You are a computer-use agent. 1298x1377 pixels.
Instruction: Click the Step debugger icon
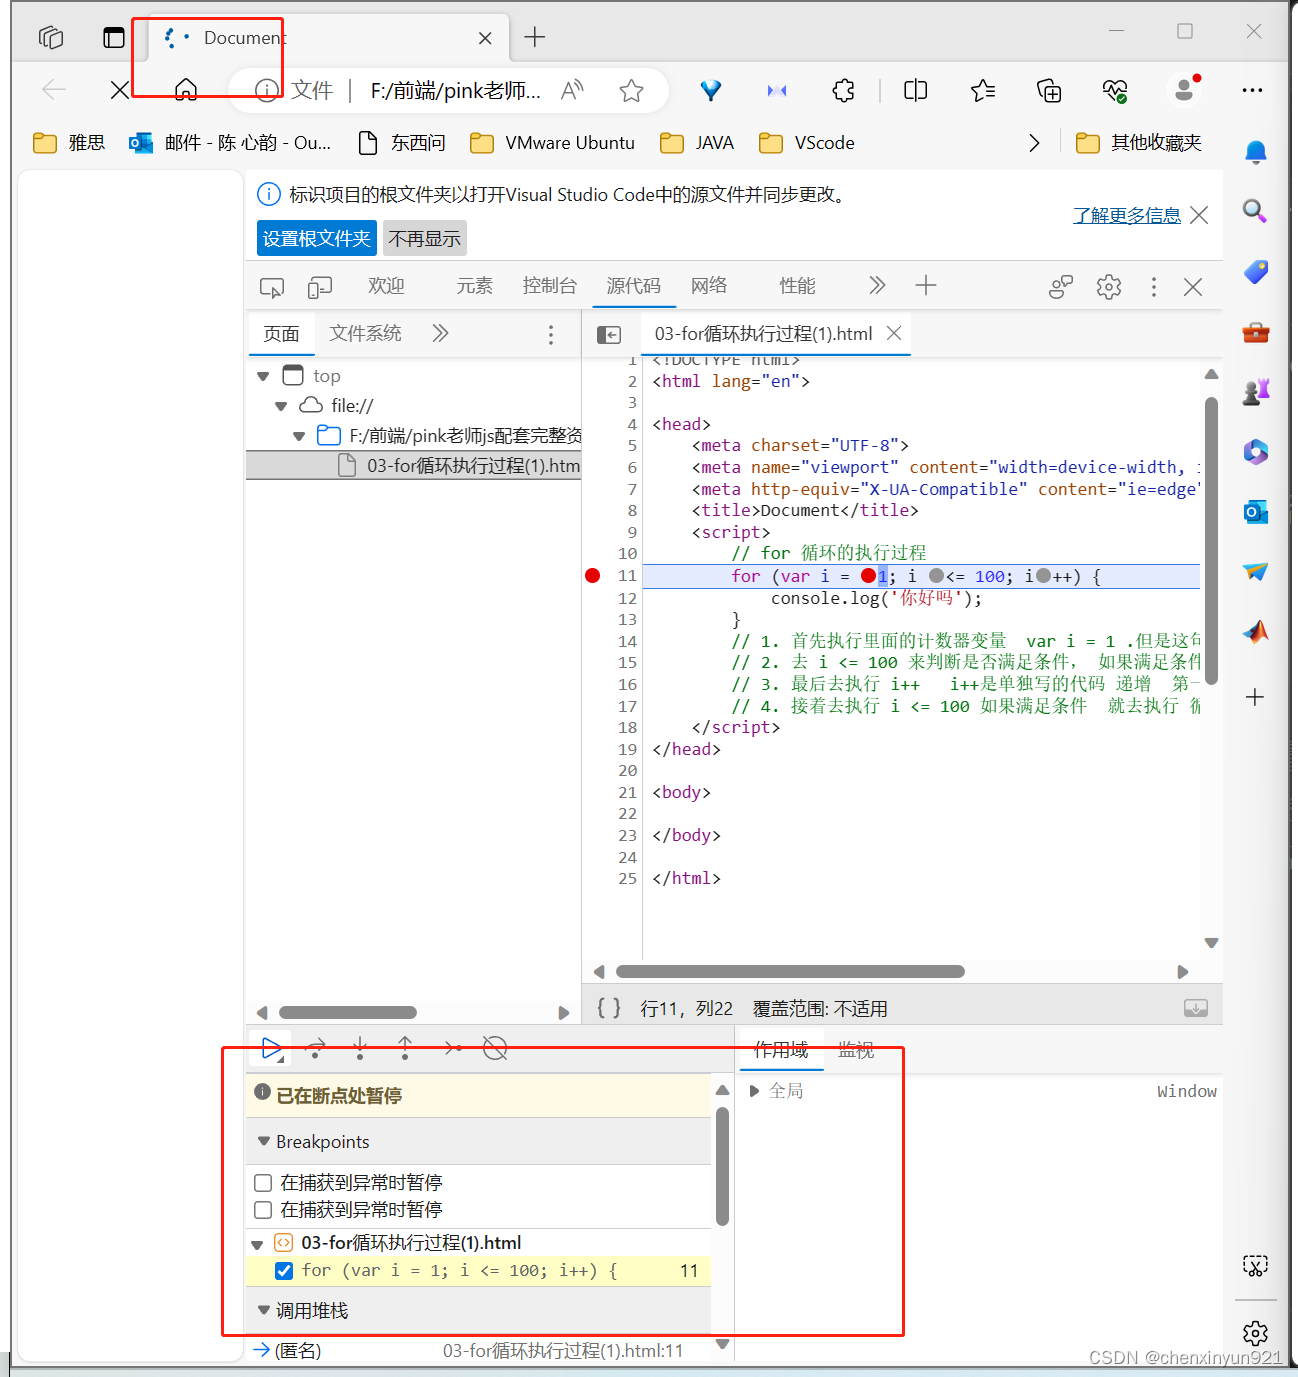click(x=452, y=1048)
